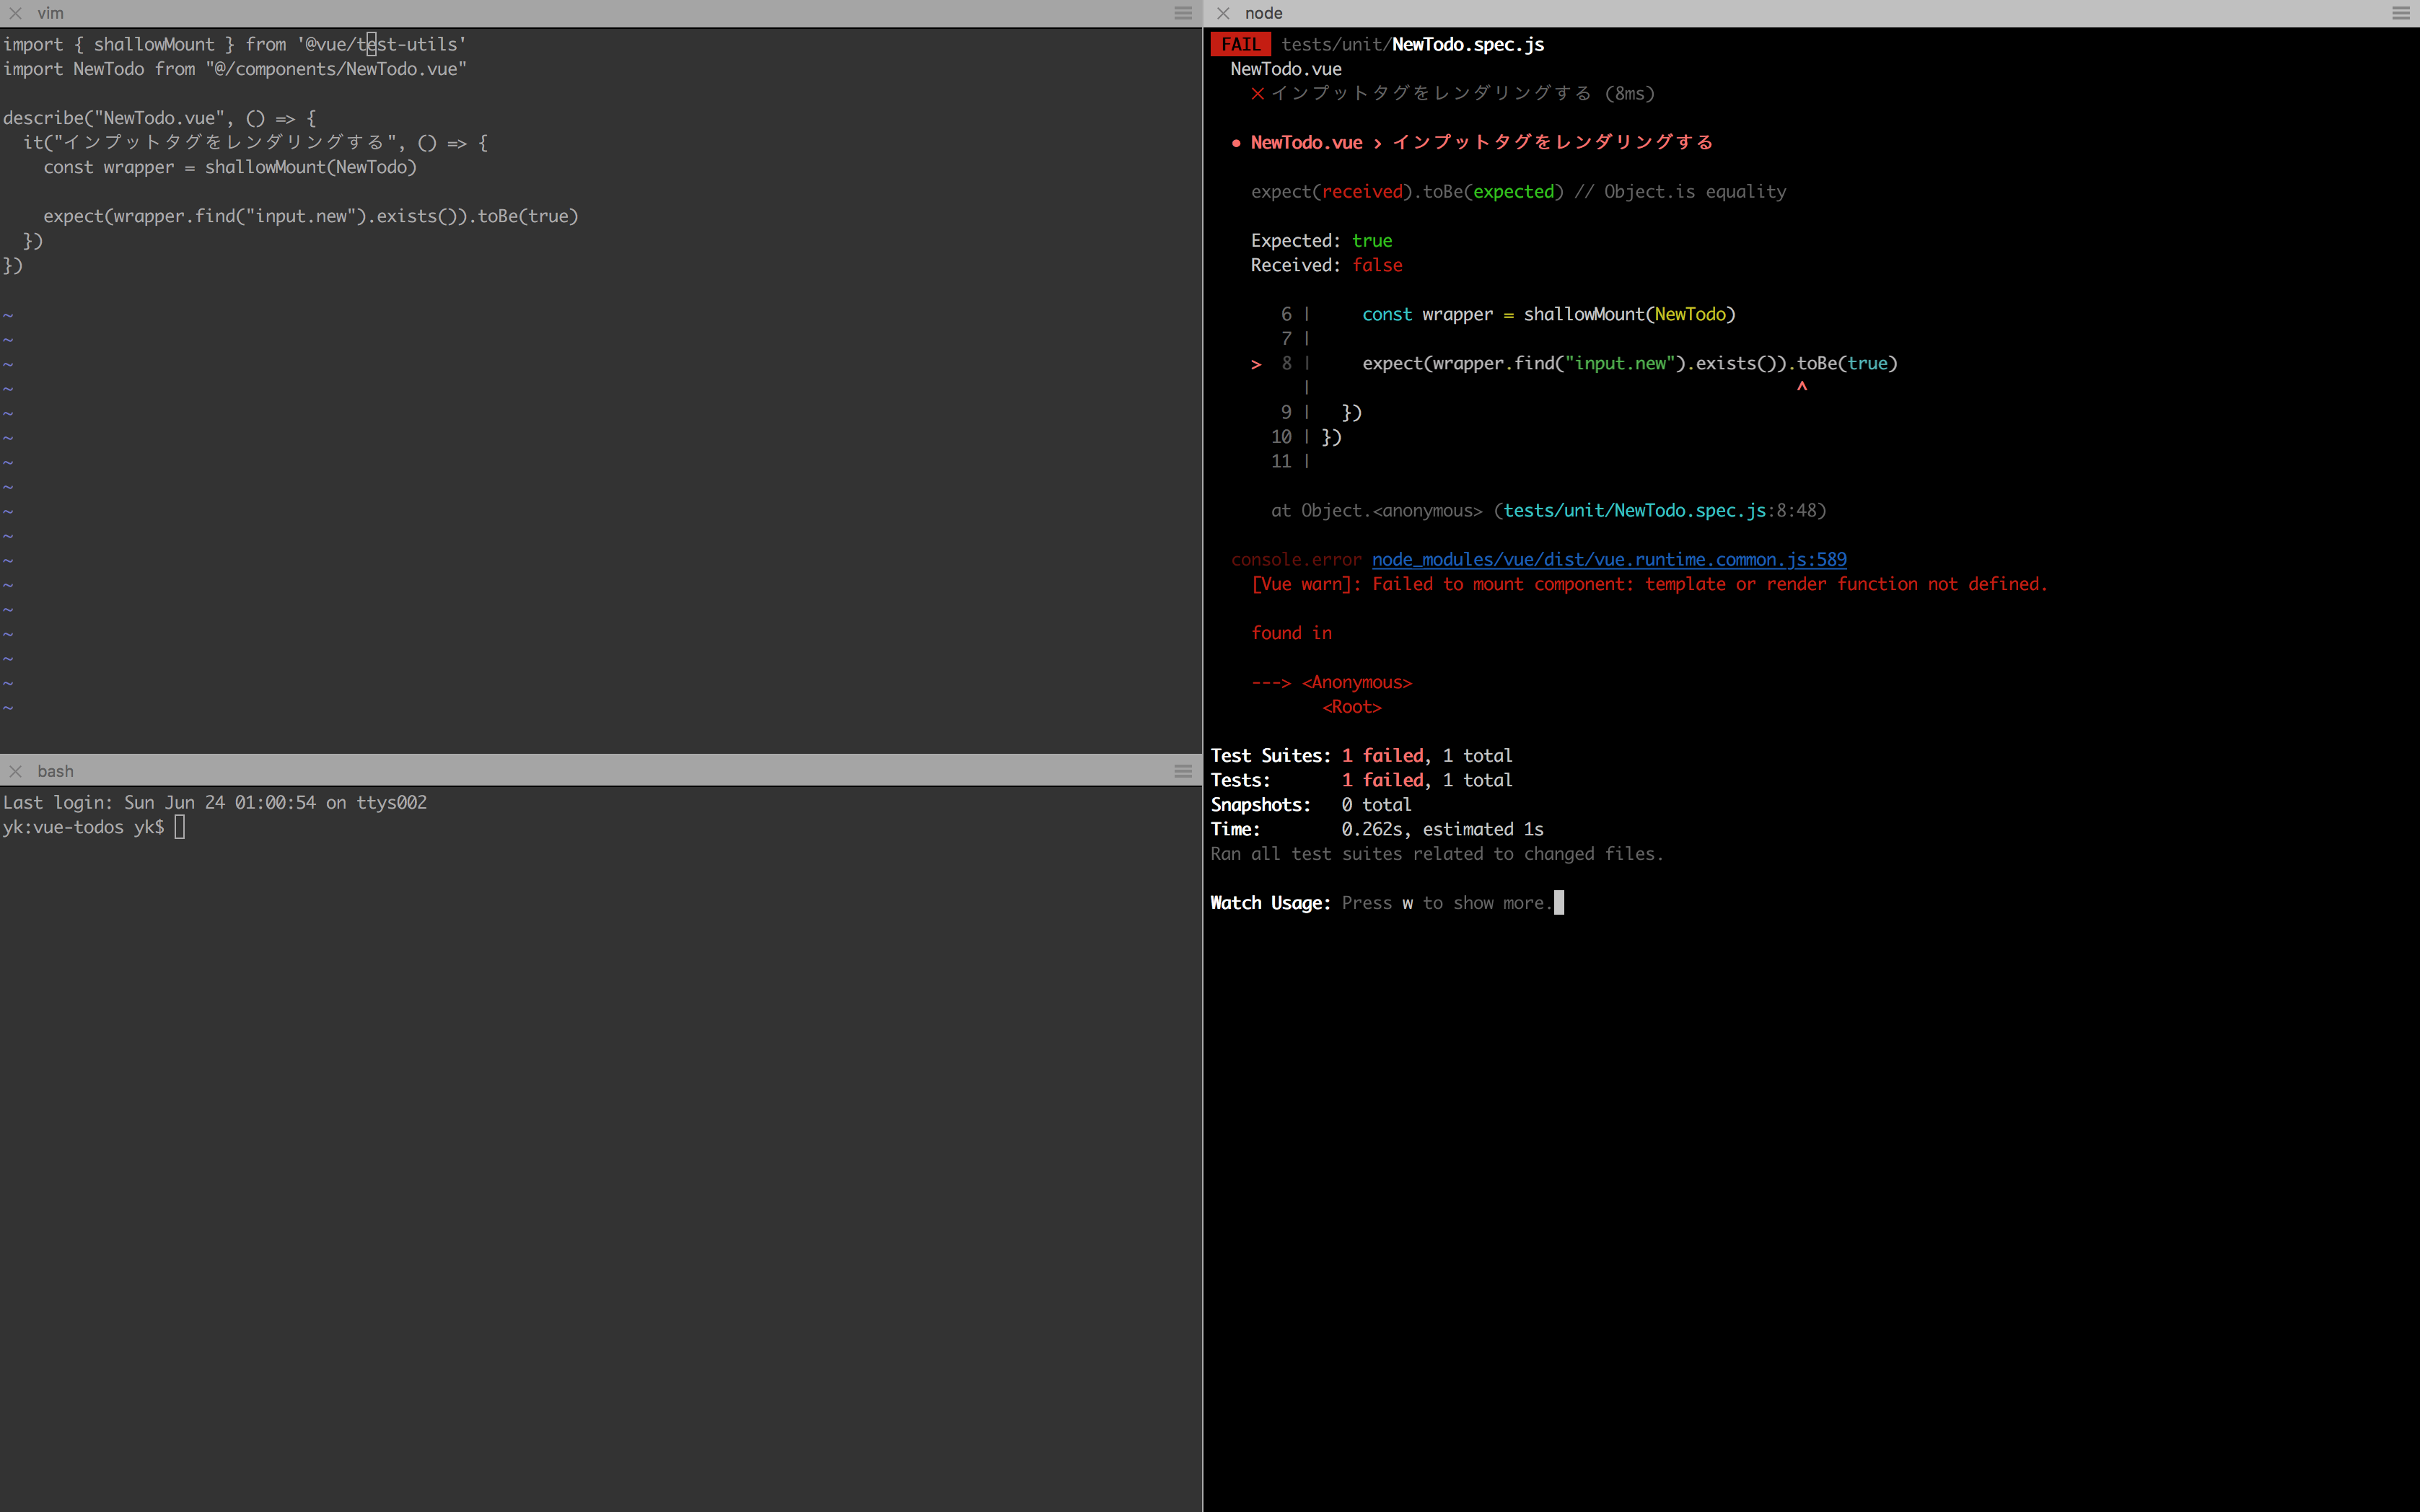Click the Watch Usage prompt line
This screenshot has height=1512, width=2420.
1380,903
